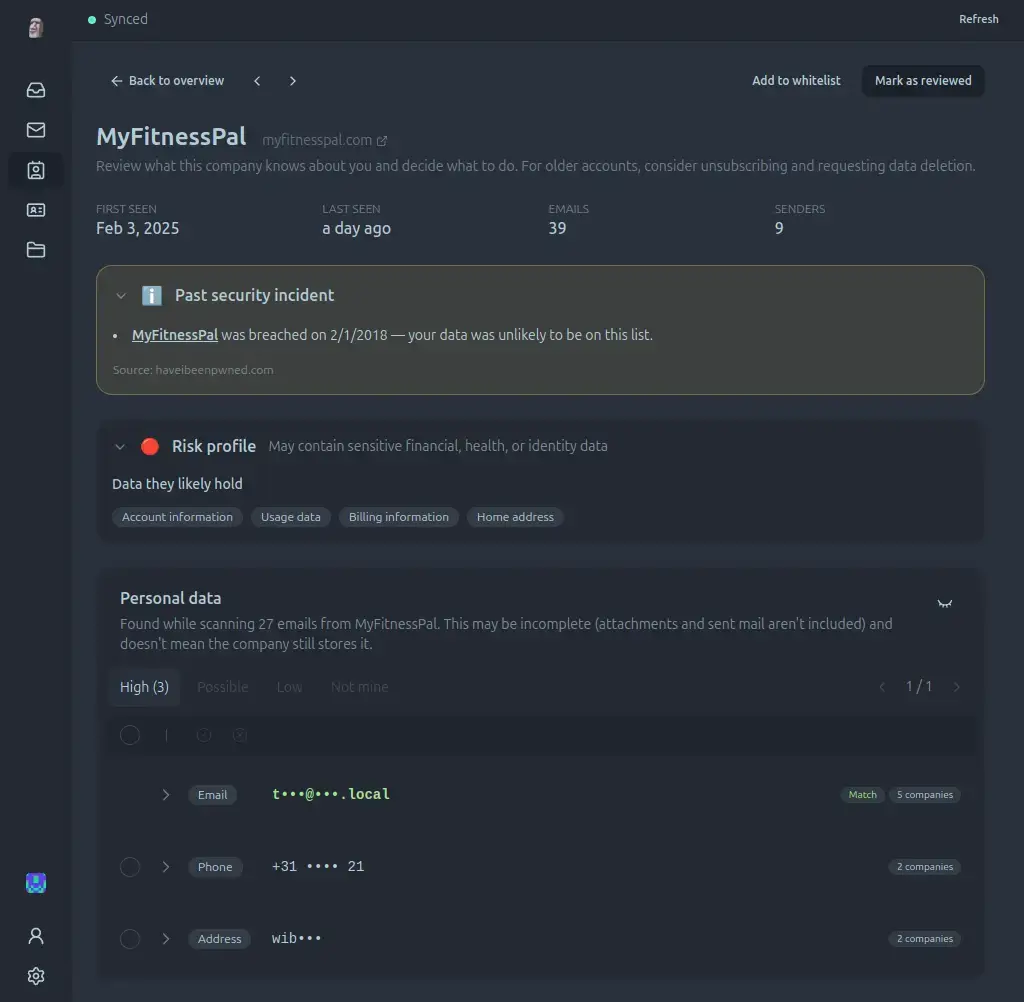Click the Account information tag
Viewport: 1024px width, 1002px height.
(177, 517)
